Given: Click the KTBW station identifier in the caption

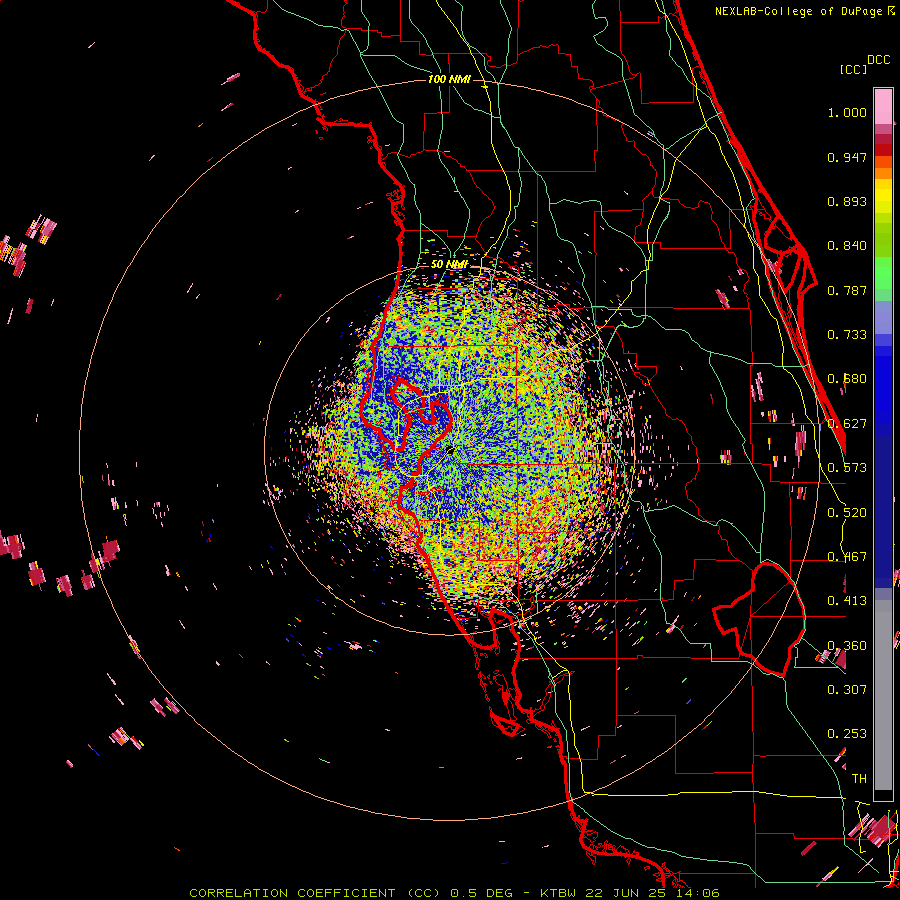Looking at the screenshot, I should click(x=560, y=893).
